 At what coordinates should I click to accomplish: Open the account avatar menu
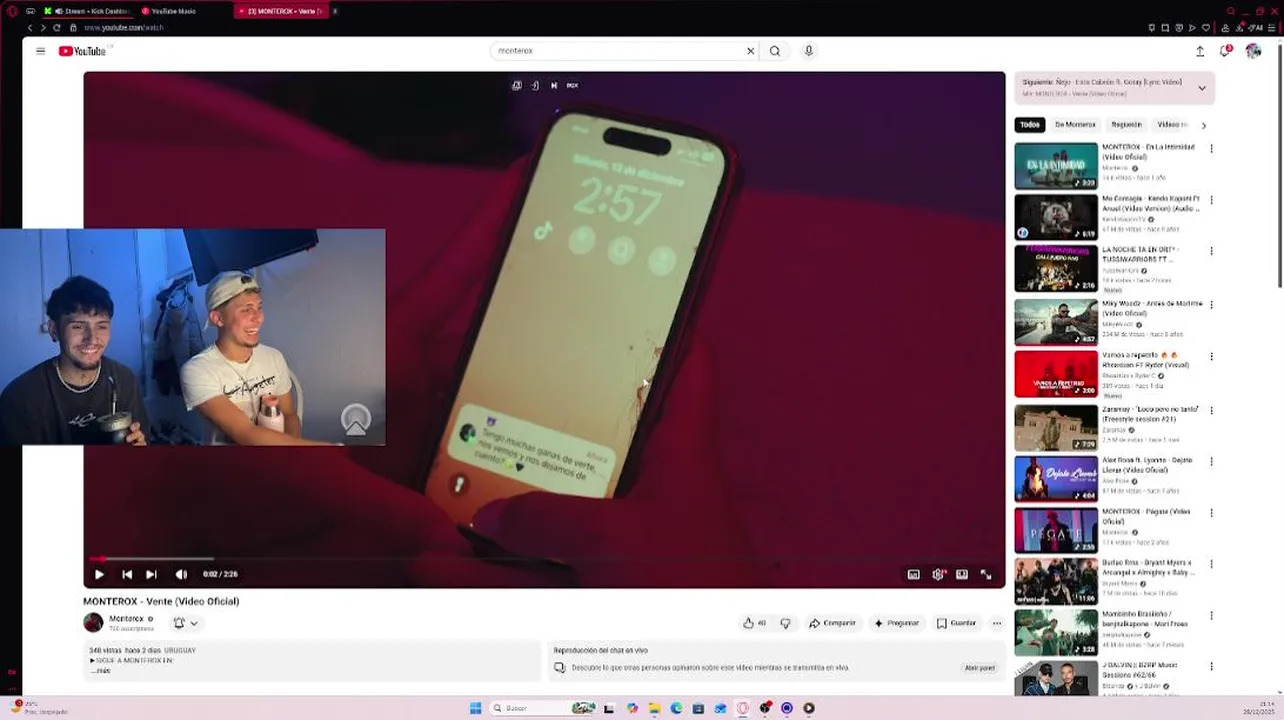tap(1253, 51)
